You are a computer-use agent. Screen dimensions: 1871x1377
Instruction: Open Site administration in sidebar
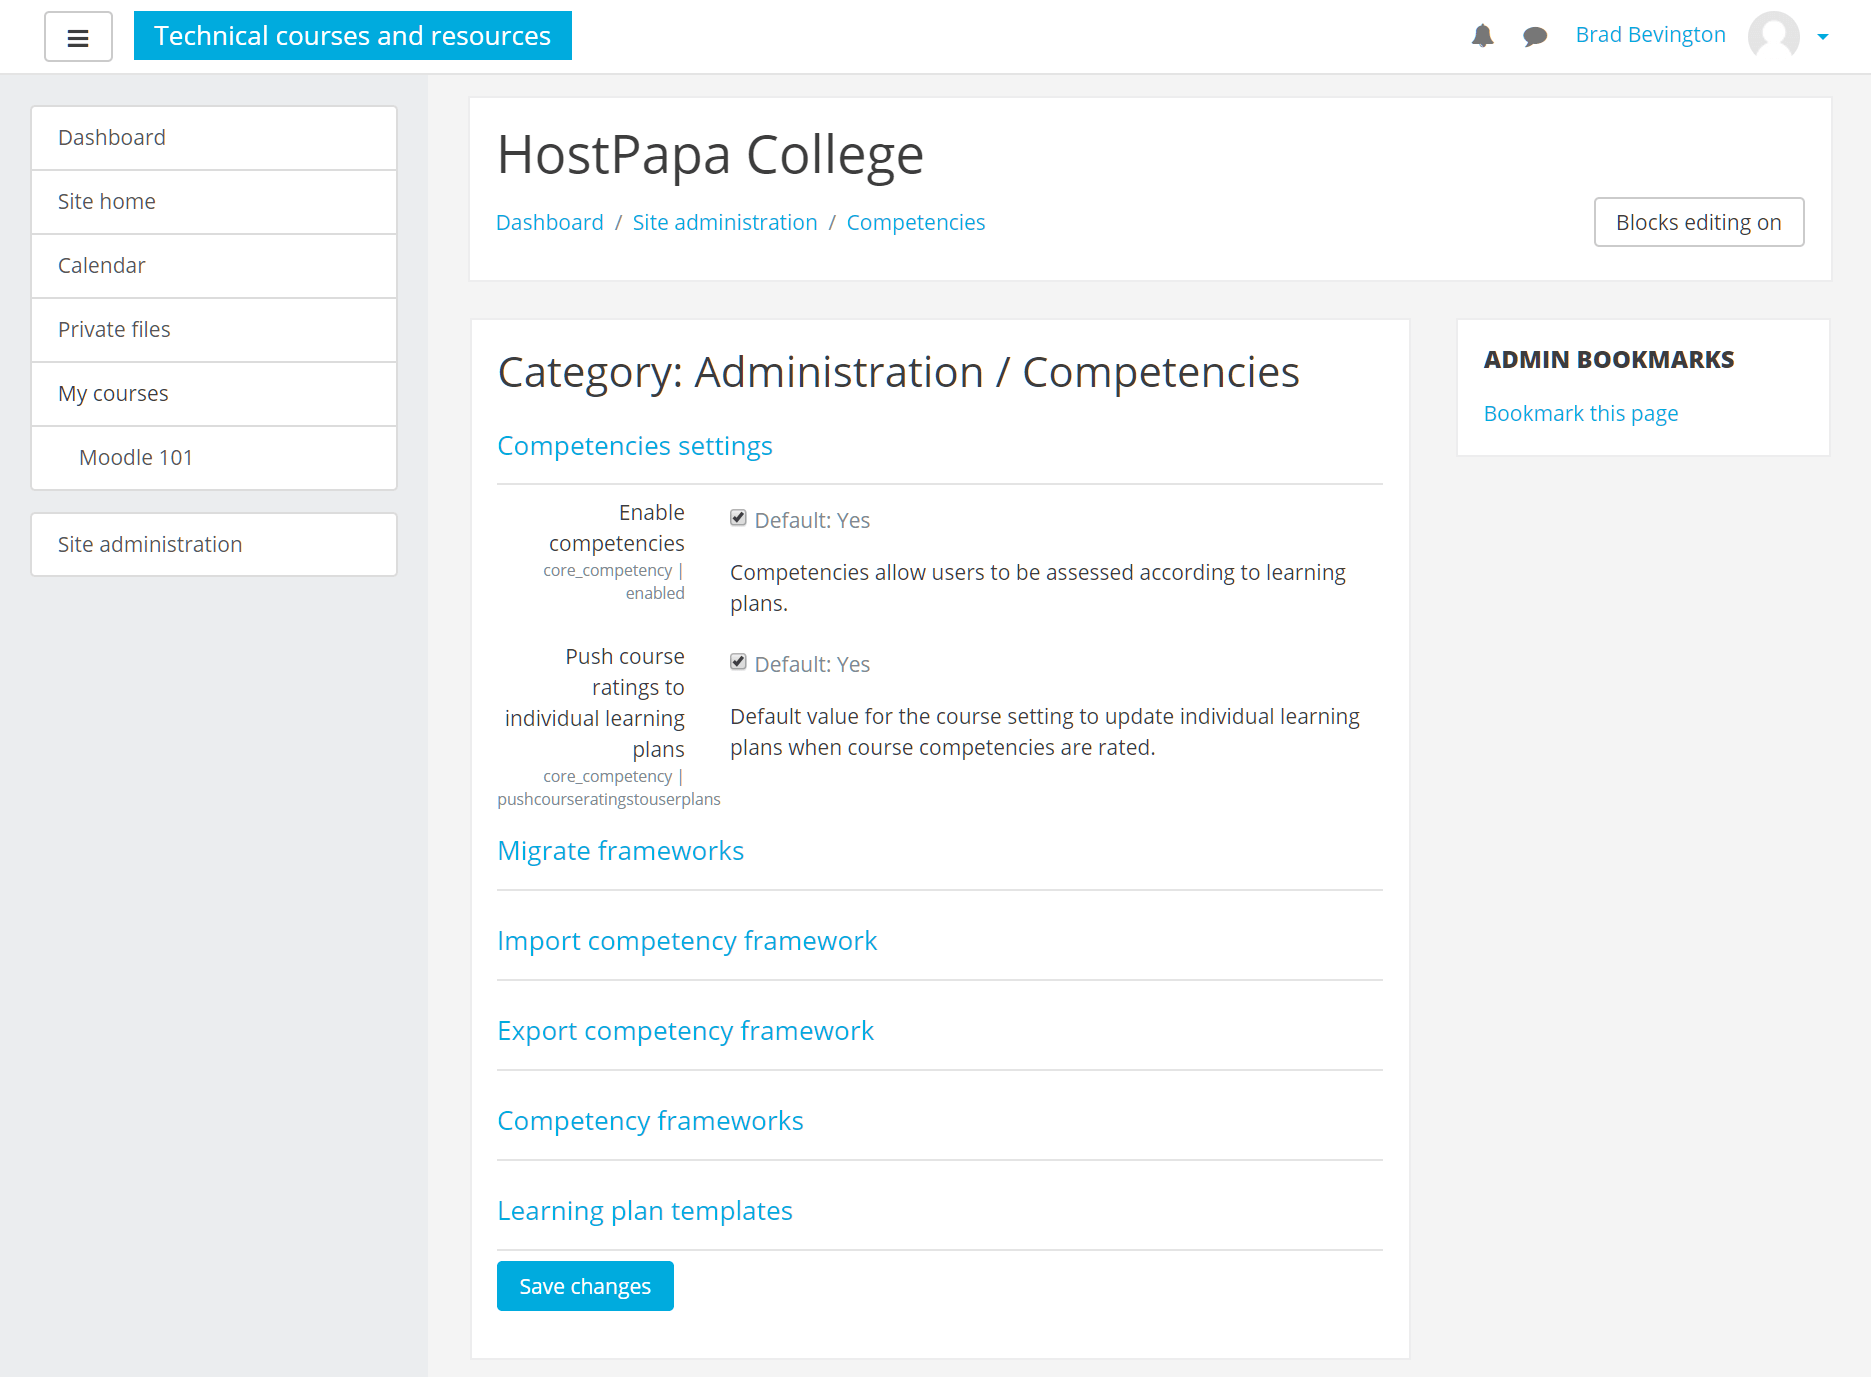(214, 545)
